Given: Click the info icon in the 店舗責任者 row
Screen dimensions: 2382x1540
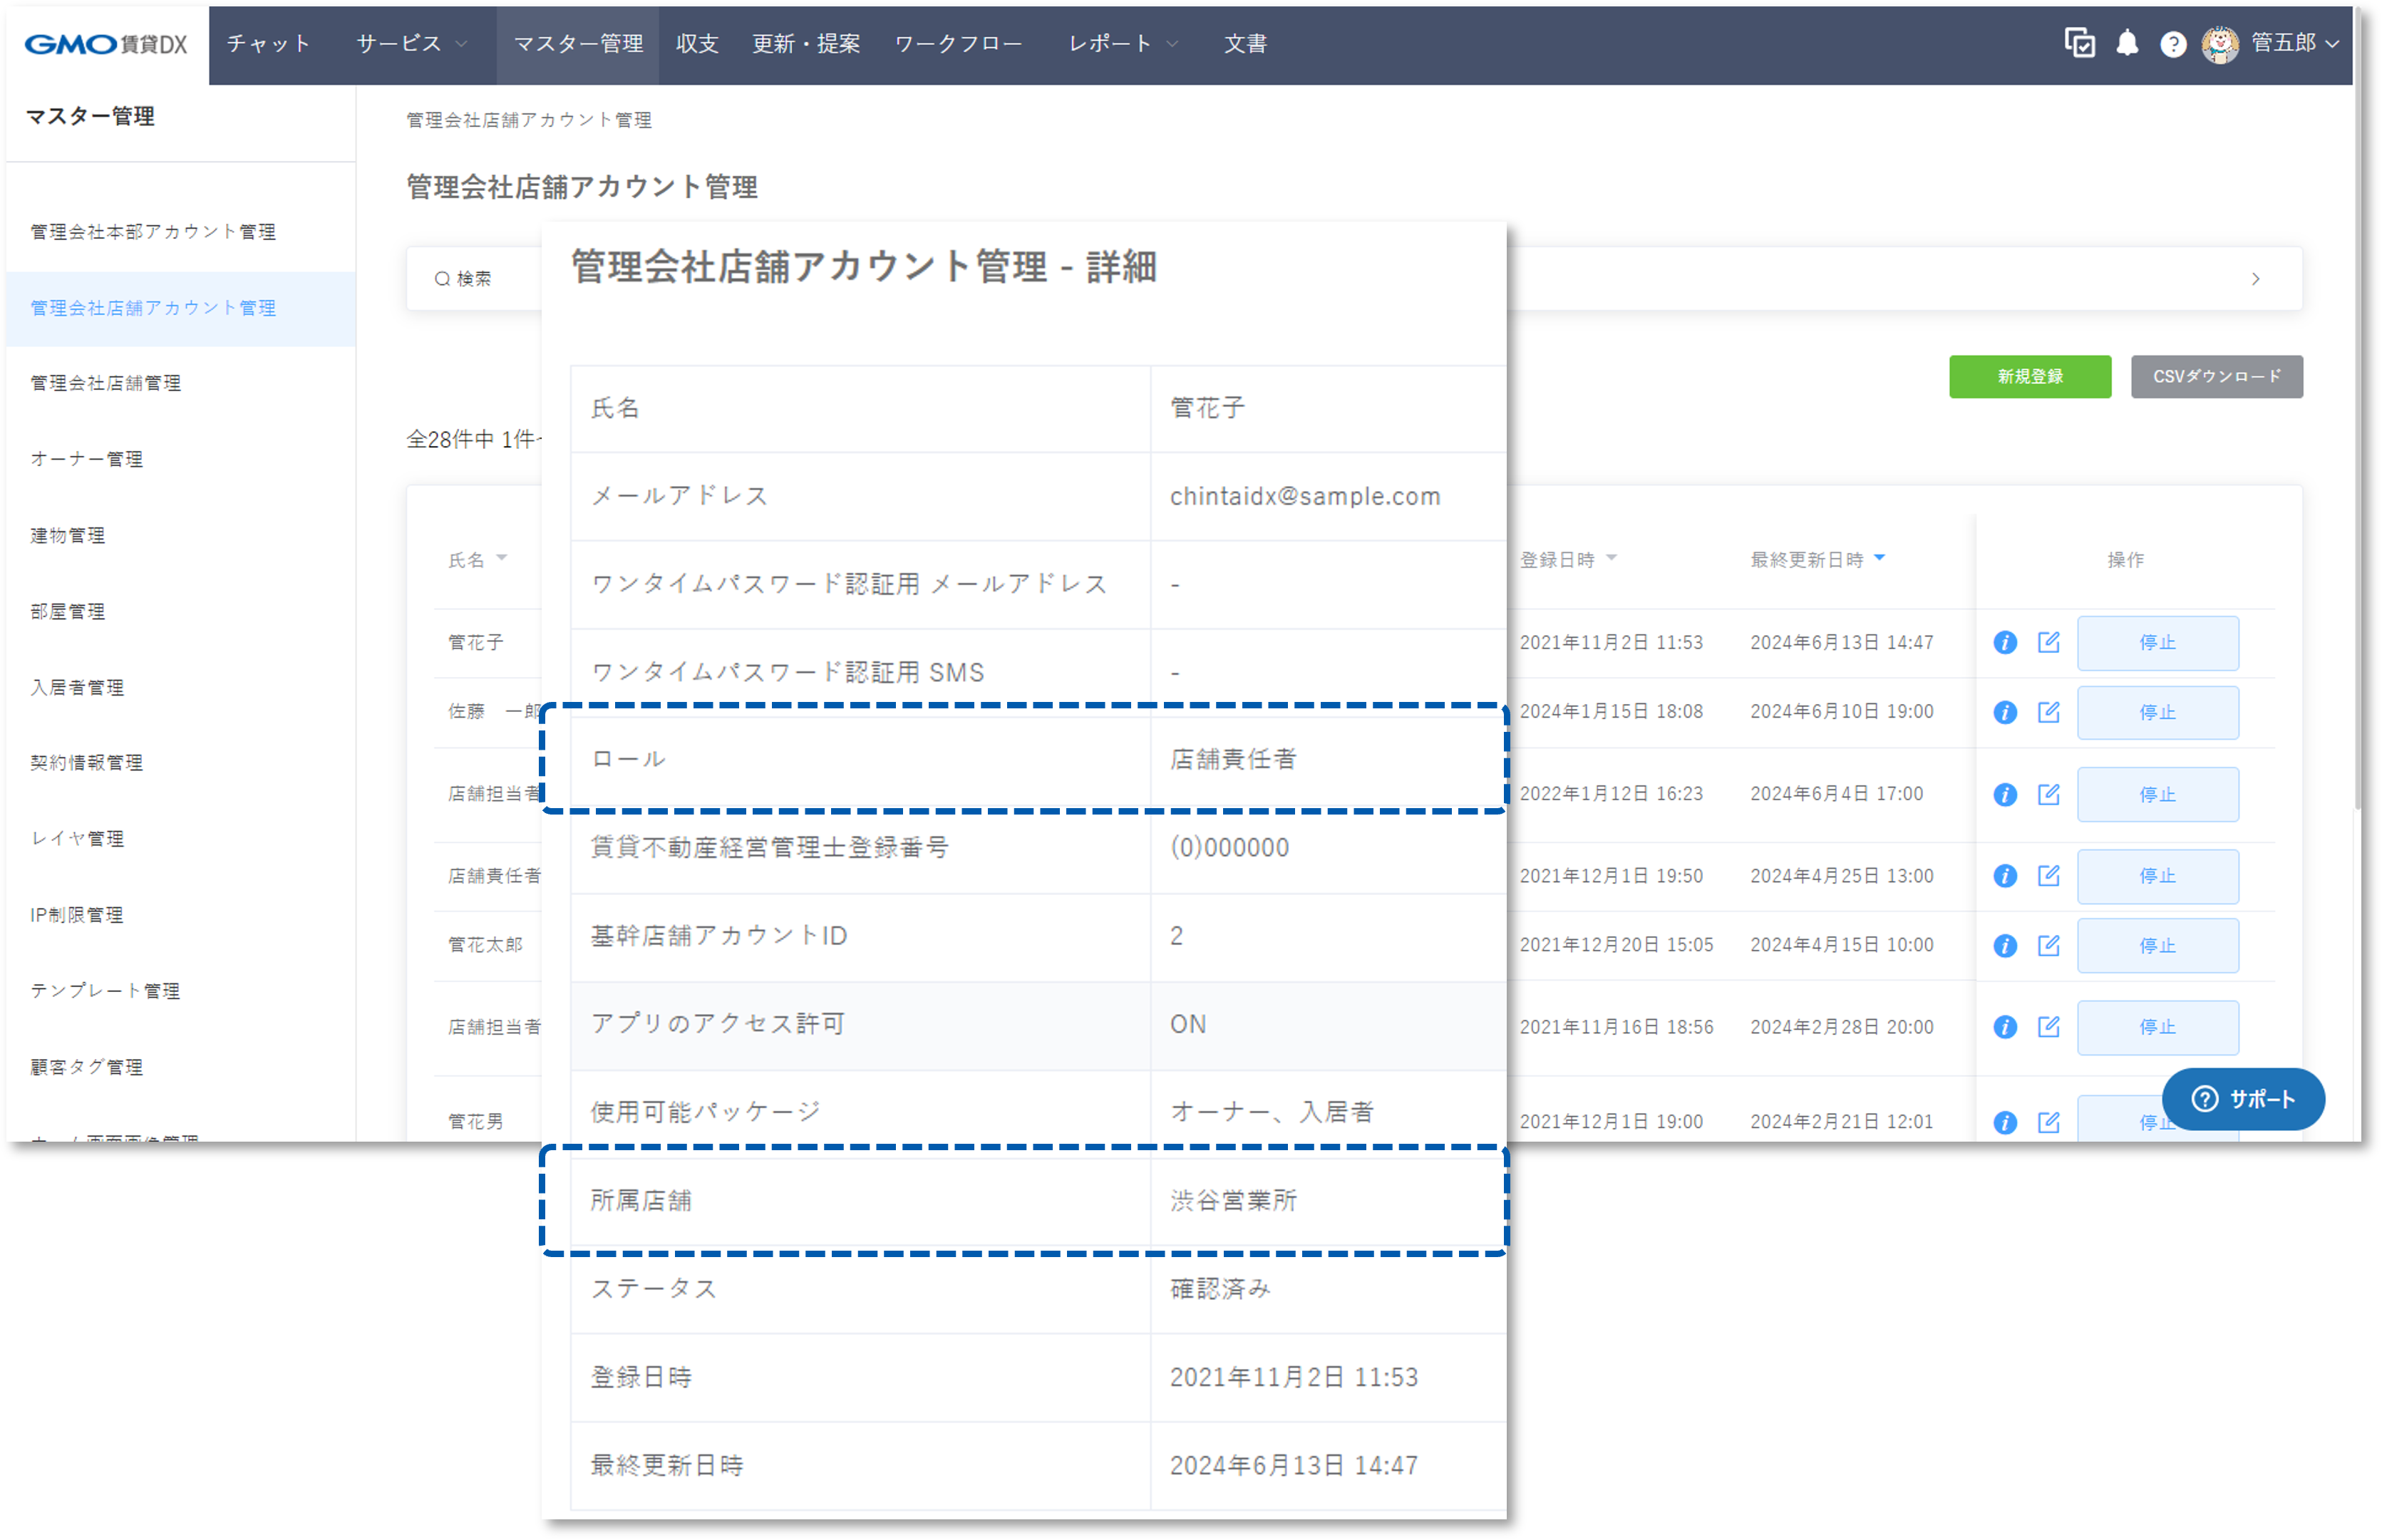Looking at the screenshot, I should tap(2004, 876).
